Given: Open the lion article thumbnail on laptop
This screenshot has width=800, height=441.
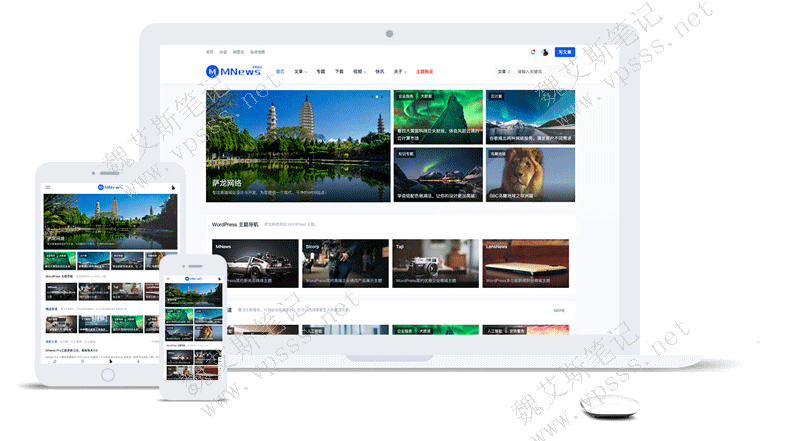Looking at the screenshot, I should pos(531,175).
